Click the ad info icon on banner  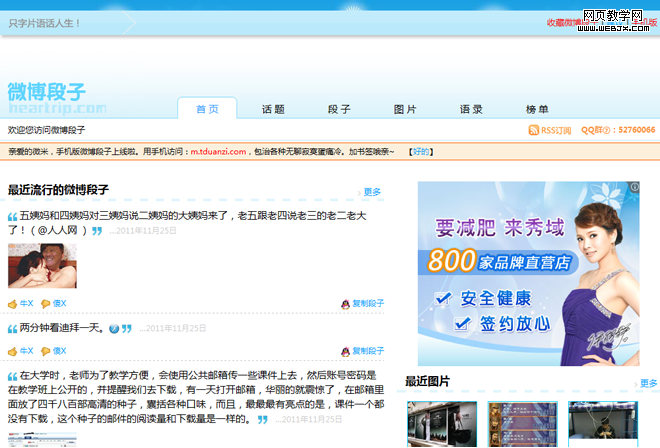634,187
